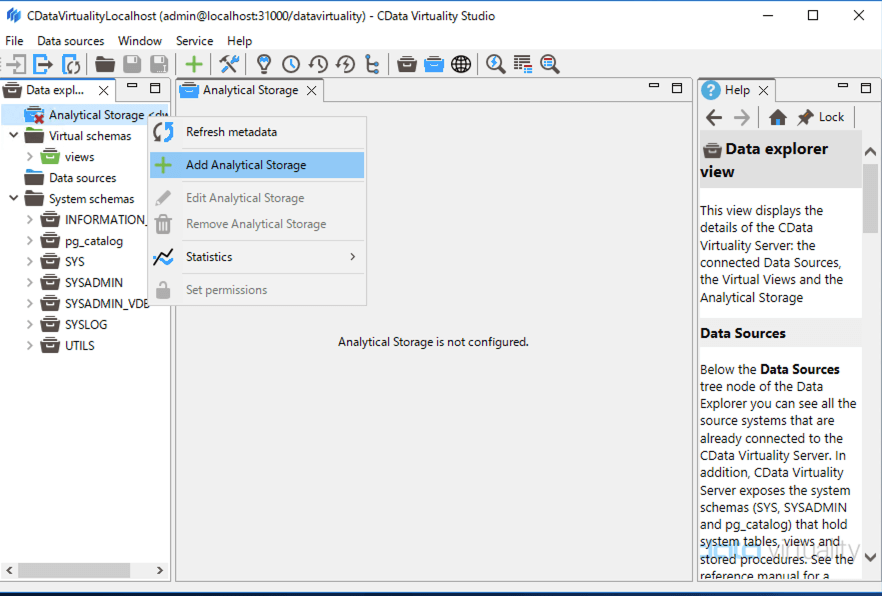Viewport: 882px width, 596px height.
Task: Click the clock icon in the toolbar
Action: pos(291,64)
